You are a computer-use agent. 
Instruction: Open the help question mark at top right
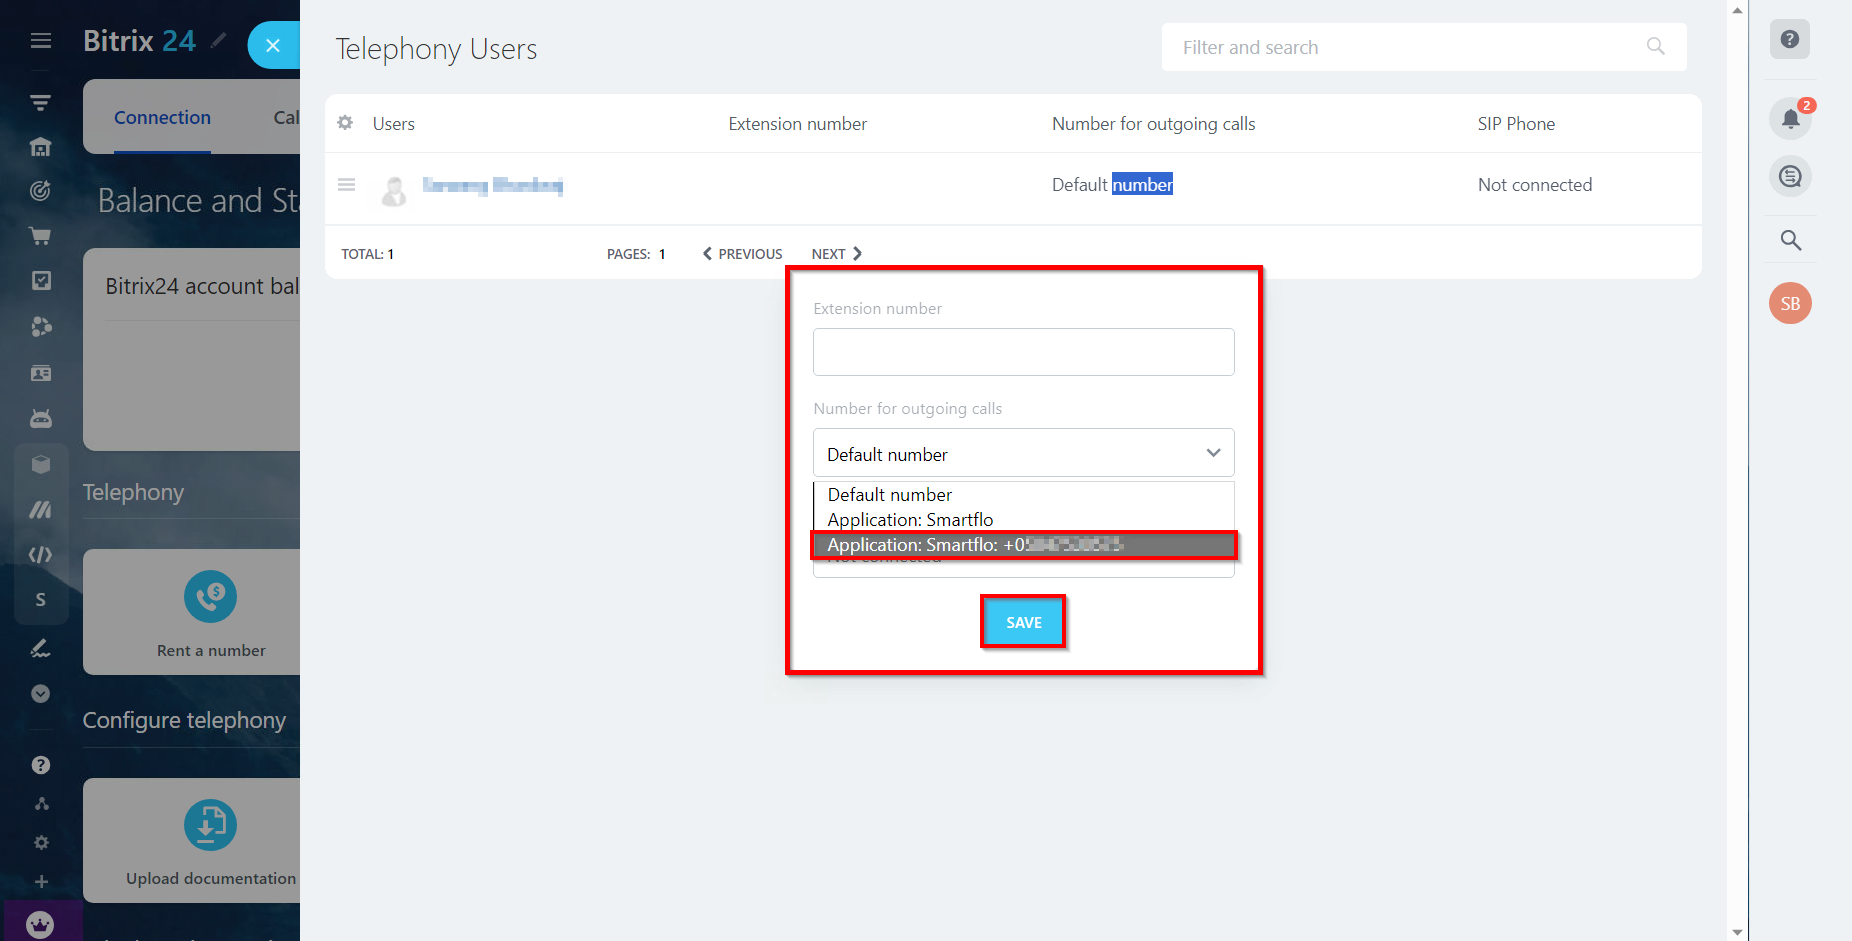[x=1790, y=39]
